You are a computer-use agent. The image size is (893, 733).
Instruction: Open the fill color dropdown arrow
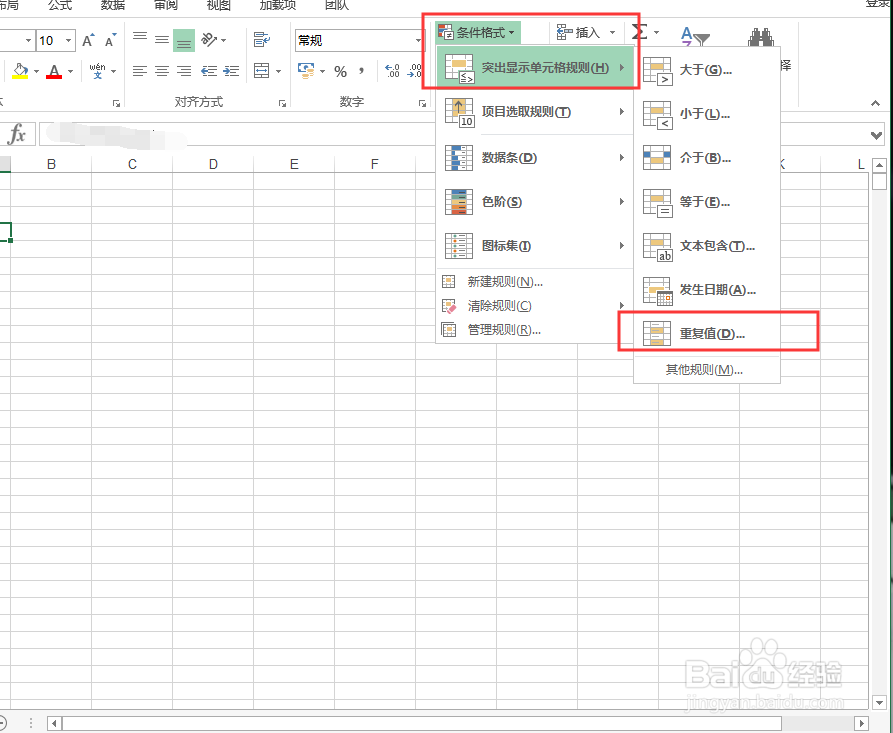coord(36,71)
